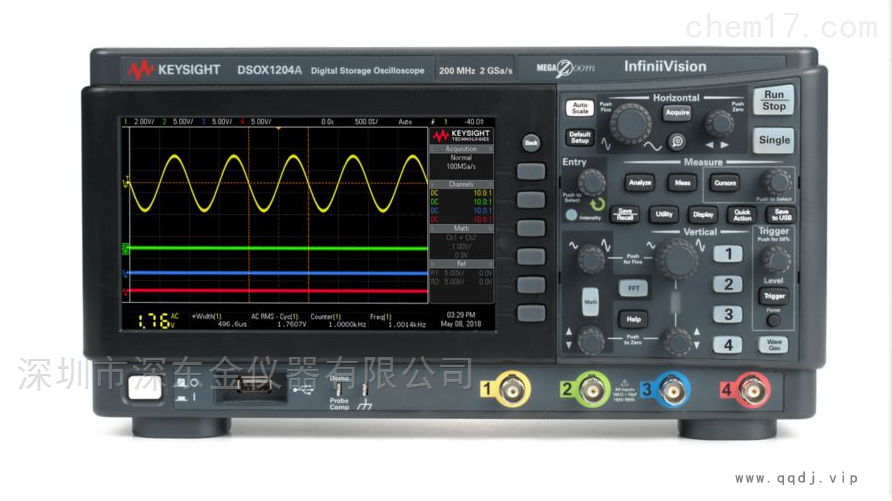
Task: Tap the Freq(1) 1.0014kHz measurement
Action: (398, 320)
